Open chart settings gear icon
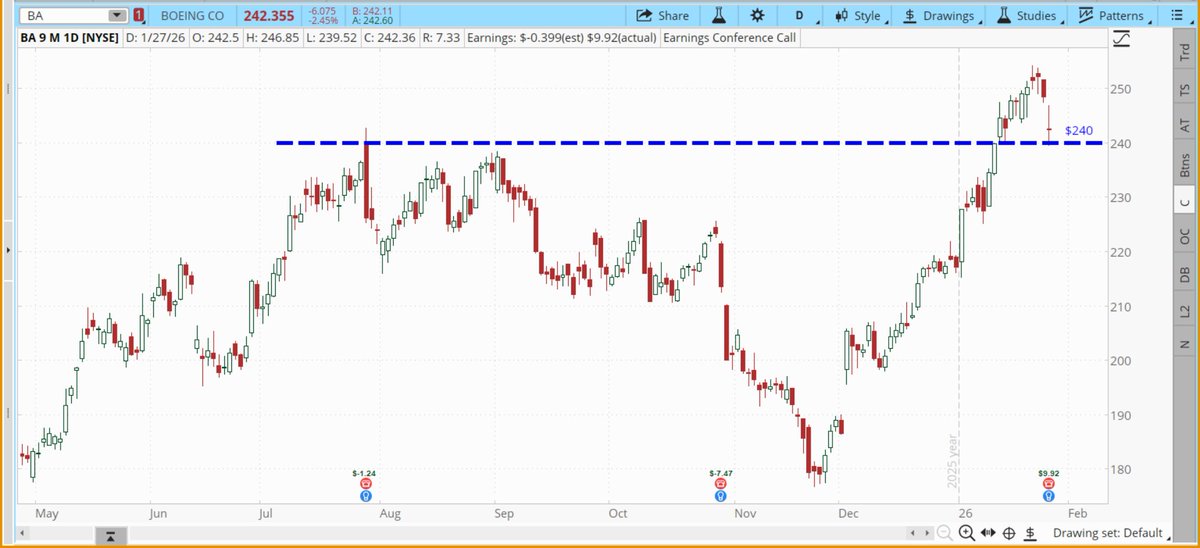 pos(757,15)
